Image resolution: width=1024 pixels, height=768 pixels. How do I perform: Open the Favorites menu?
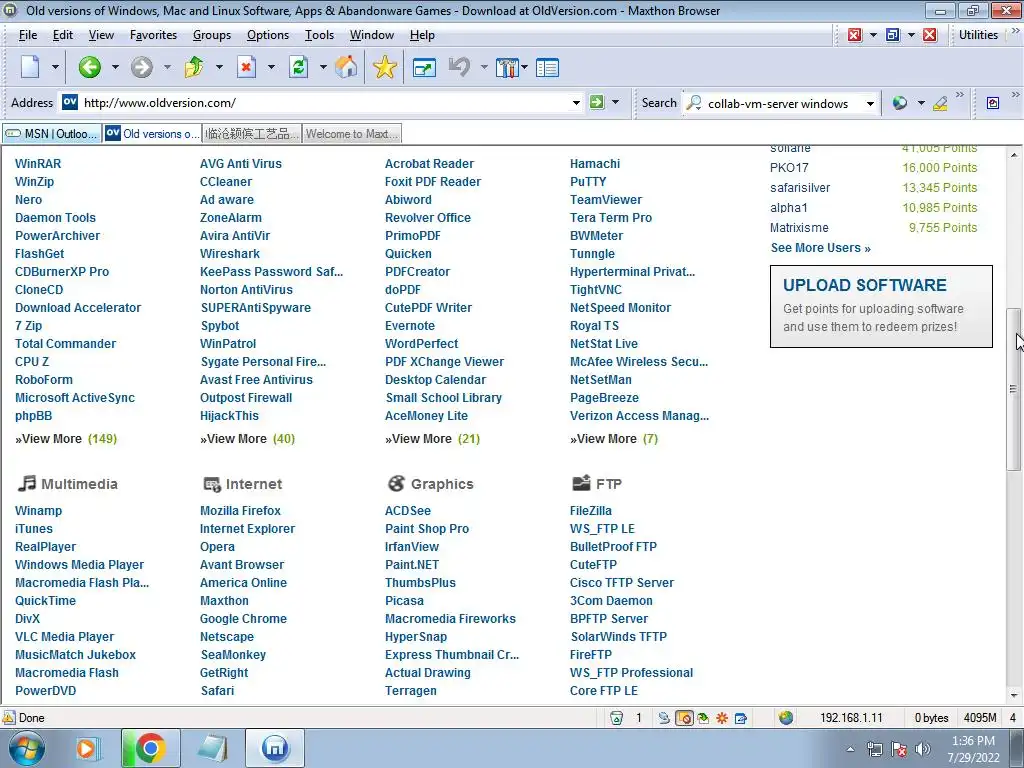tap(153, 35)
